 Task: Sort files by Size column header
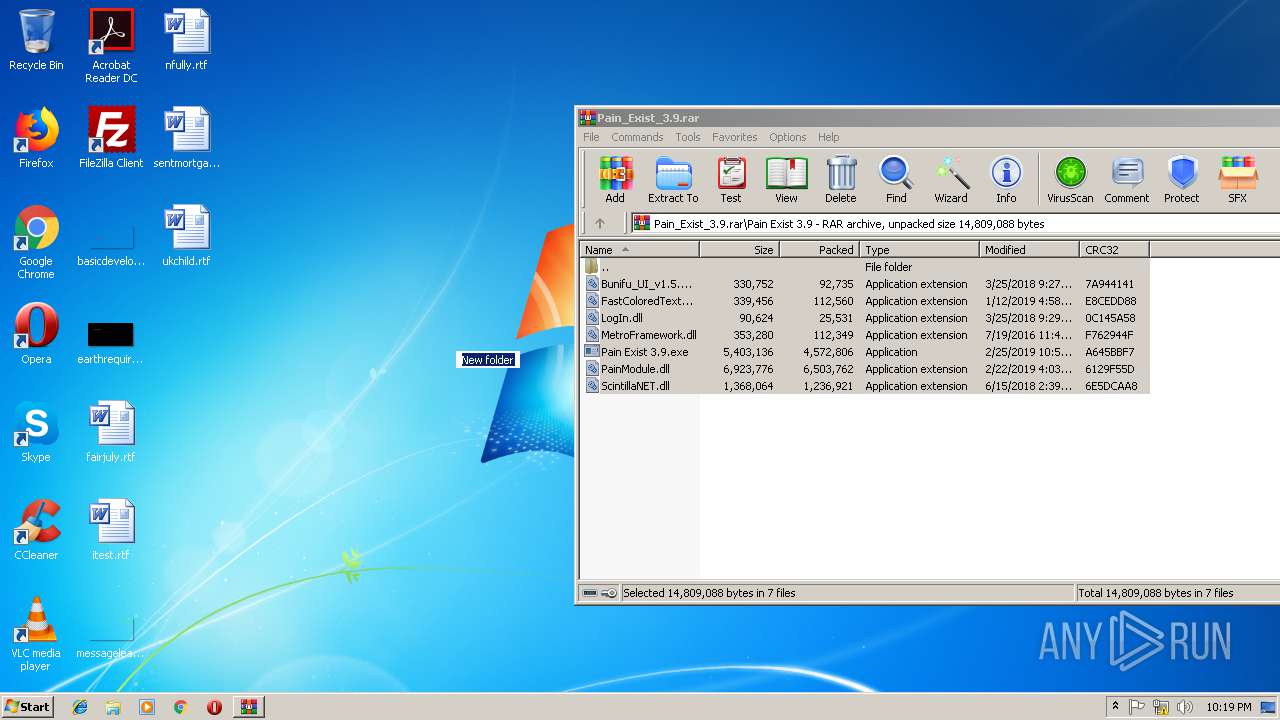pyautogui.click(x=739, y=250)
